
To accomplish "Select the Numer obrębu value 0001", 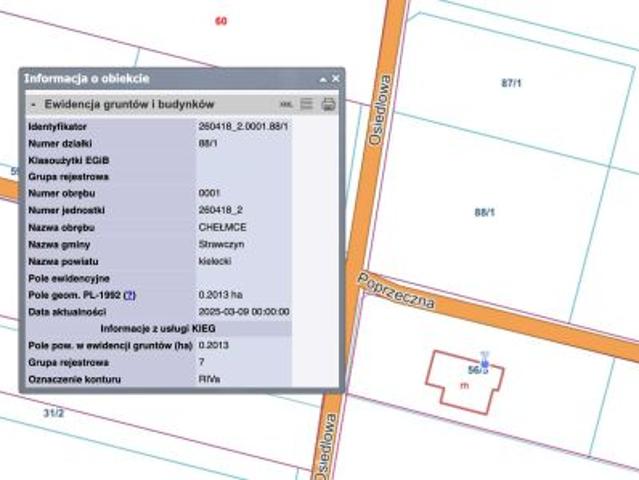I will coord(209,193).
